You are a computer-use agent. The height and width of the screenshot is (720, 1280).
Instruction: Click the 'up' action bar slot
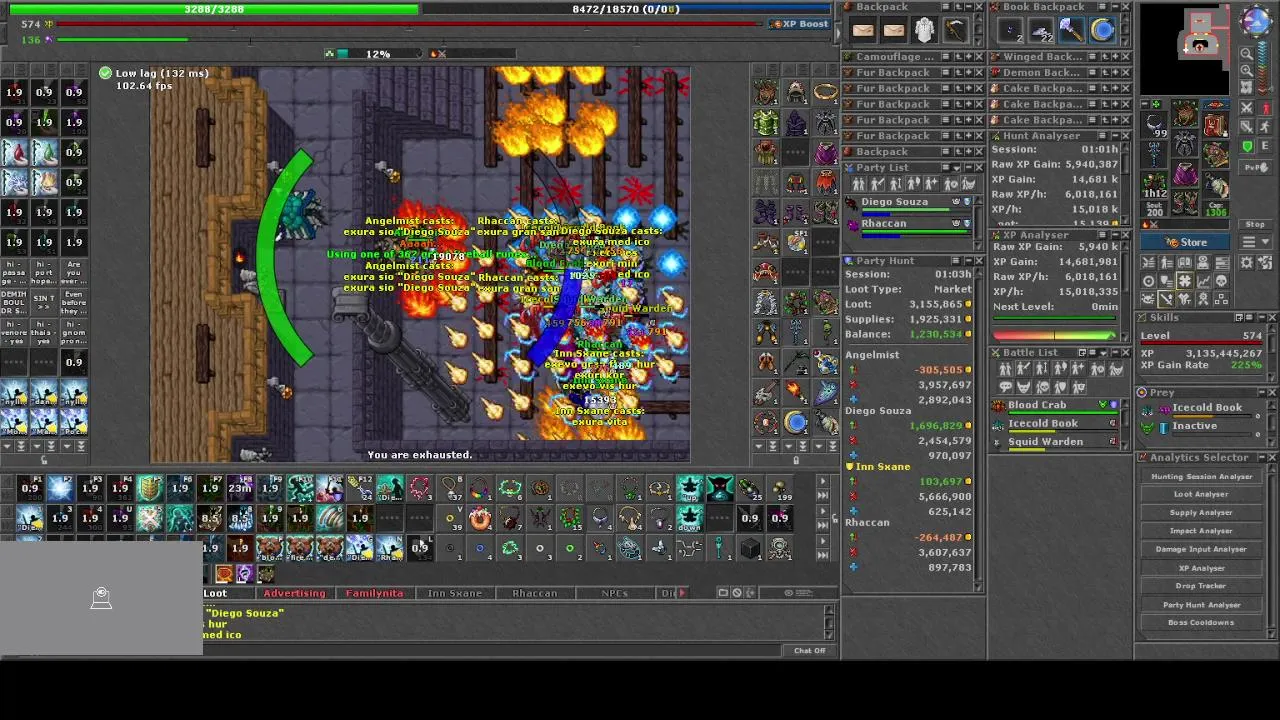[x=690, y=489]
